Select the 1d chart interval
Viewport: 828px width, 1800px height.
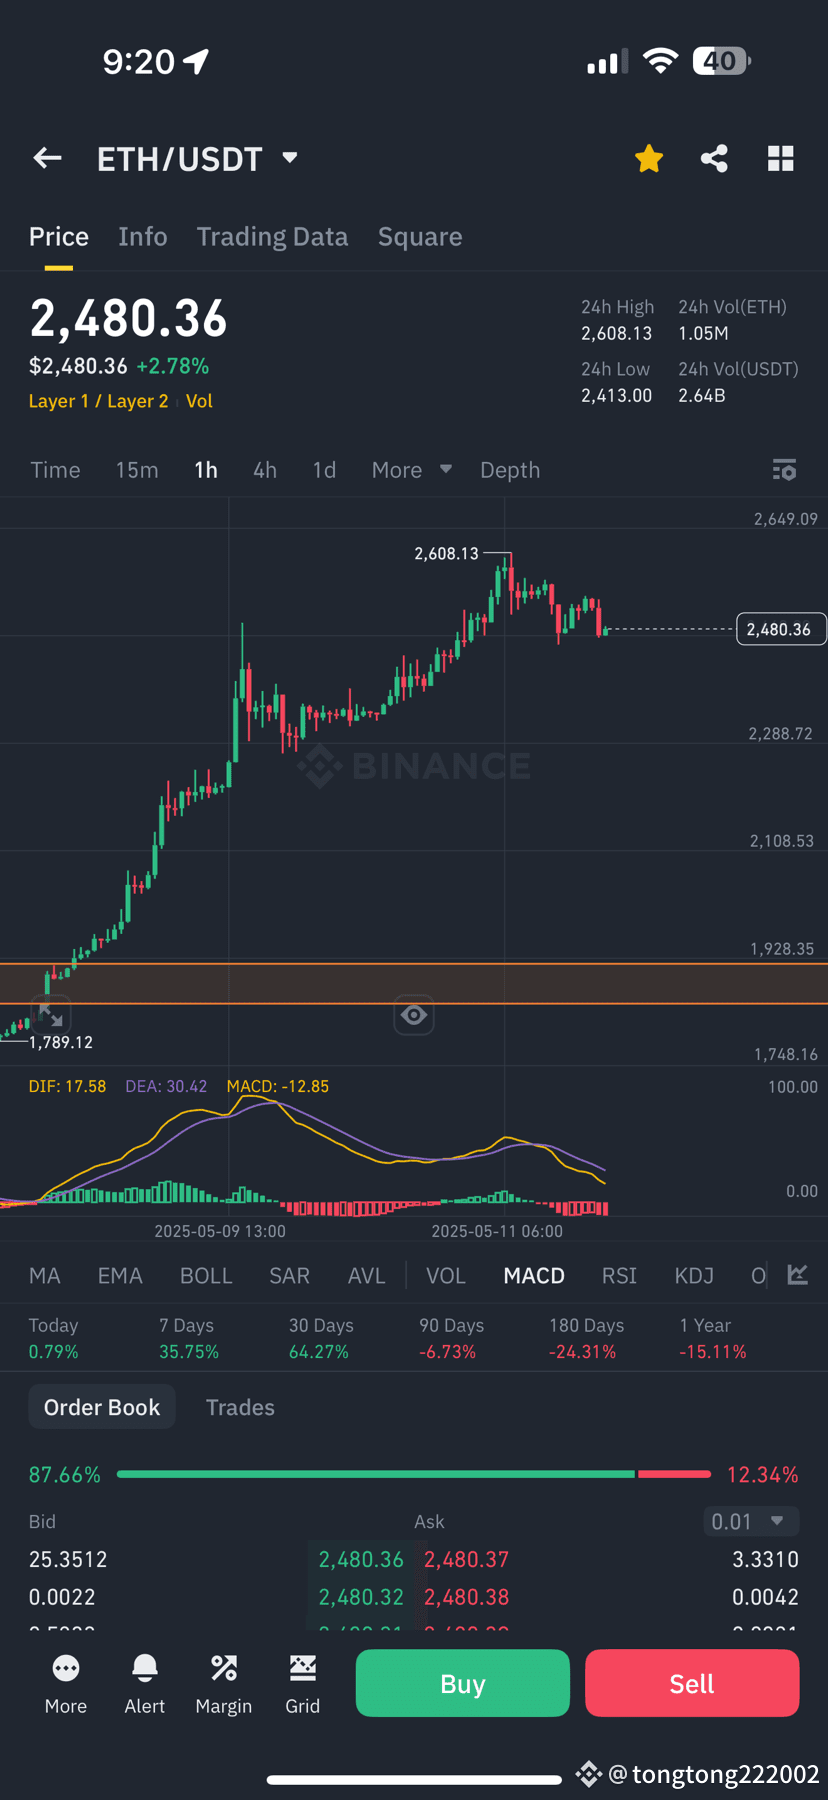[324, 470]
